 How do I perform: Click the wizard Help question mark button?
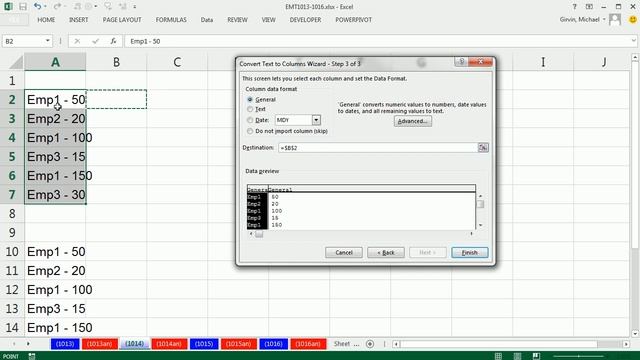[x=461, y=62]
